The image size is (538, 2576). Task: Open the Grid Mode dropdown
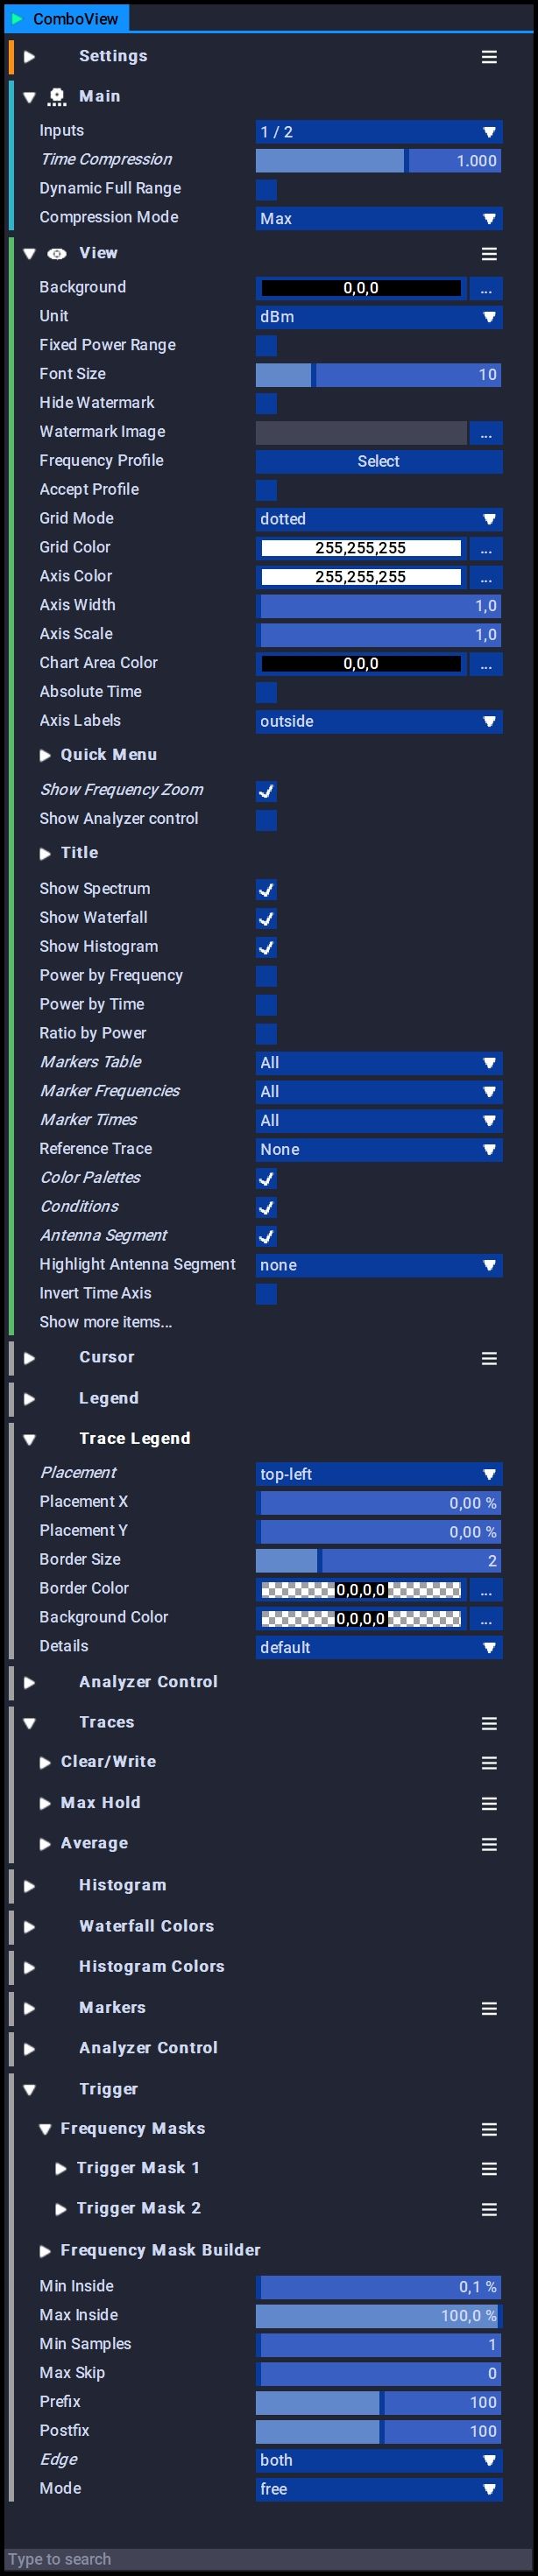(x=379, y=519)
